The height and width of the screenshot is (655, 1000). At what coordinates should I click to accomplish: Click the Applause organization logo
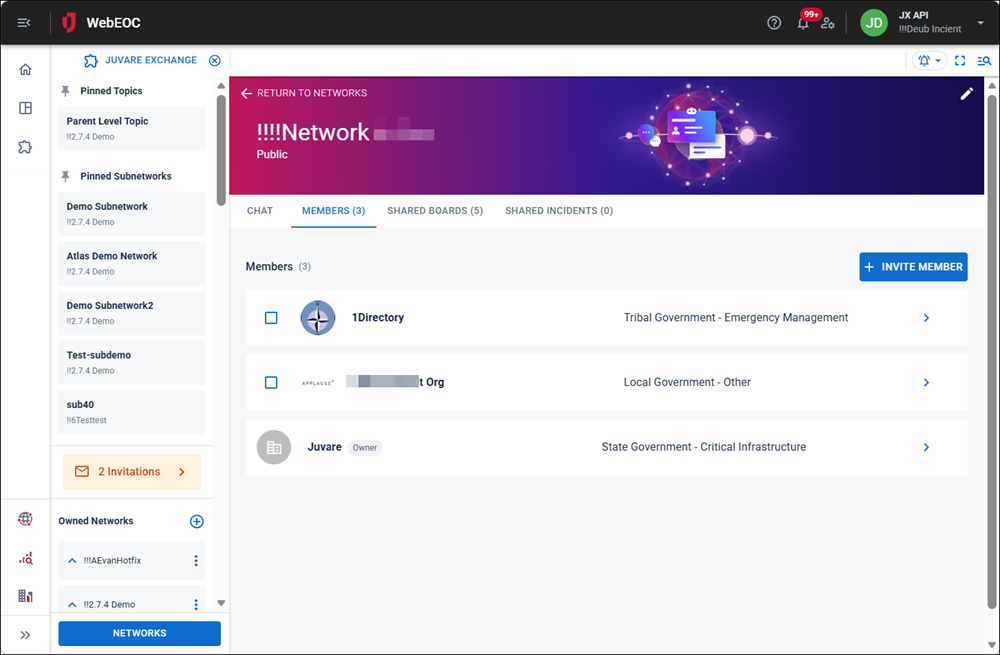pyautogui.click(x=318, y=383)
